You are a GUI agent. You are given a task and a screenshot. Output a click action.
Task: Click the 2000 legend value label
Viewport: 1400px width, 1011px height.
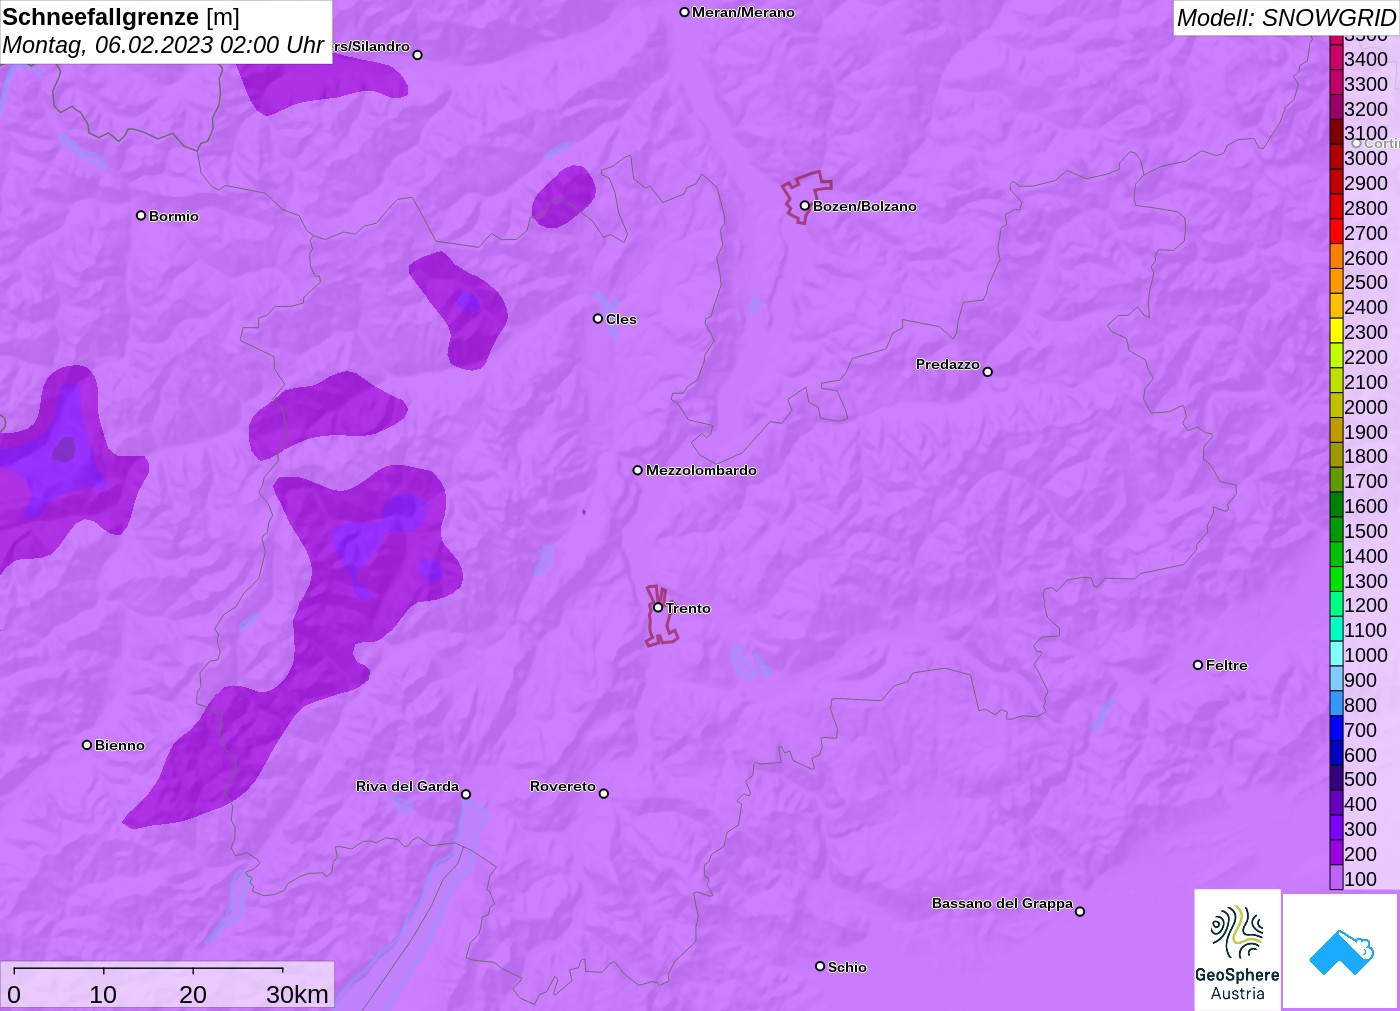coord(1366,407)
